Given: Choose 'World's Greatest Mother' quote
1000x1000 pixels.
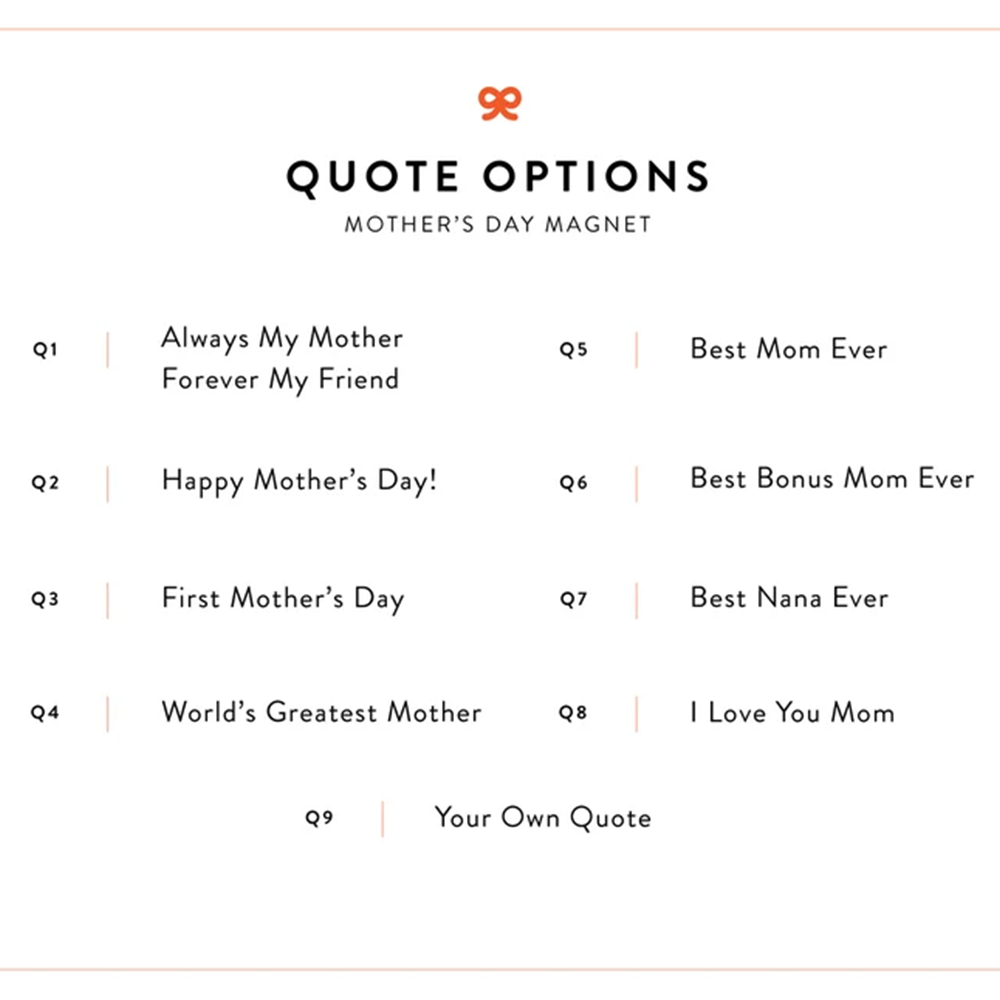Looking at the screenshot, I should click(x=321, y=712).
